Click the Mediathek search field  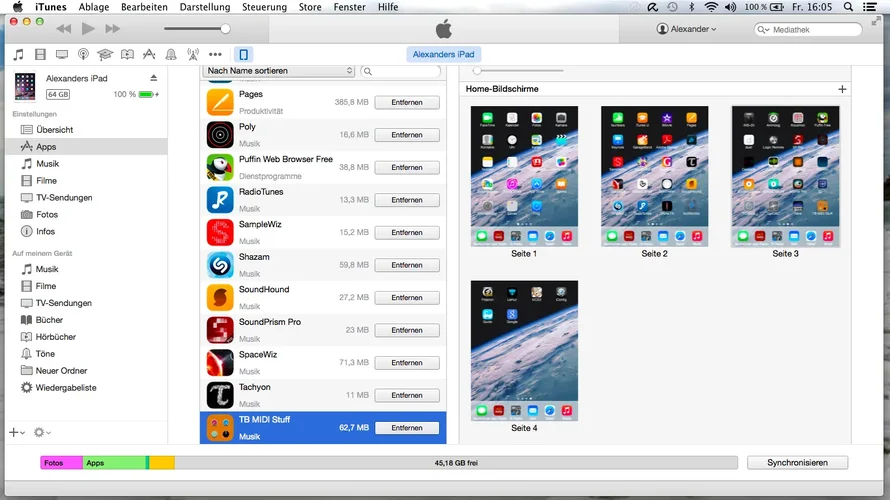[808, 30]
